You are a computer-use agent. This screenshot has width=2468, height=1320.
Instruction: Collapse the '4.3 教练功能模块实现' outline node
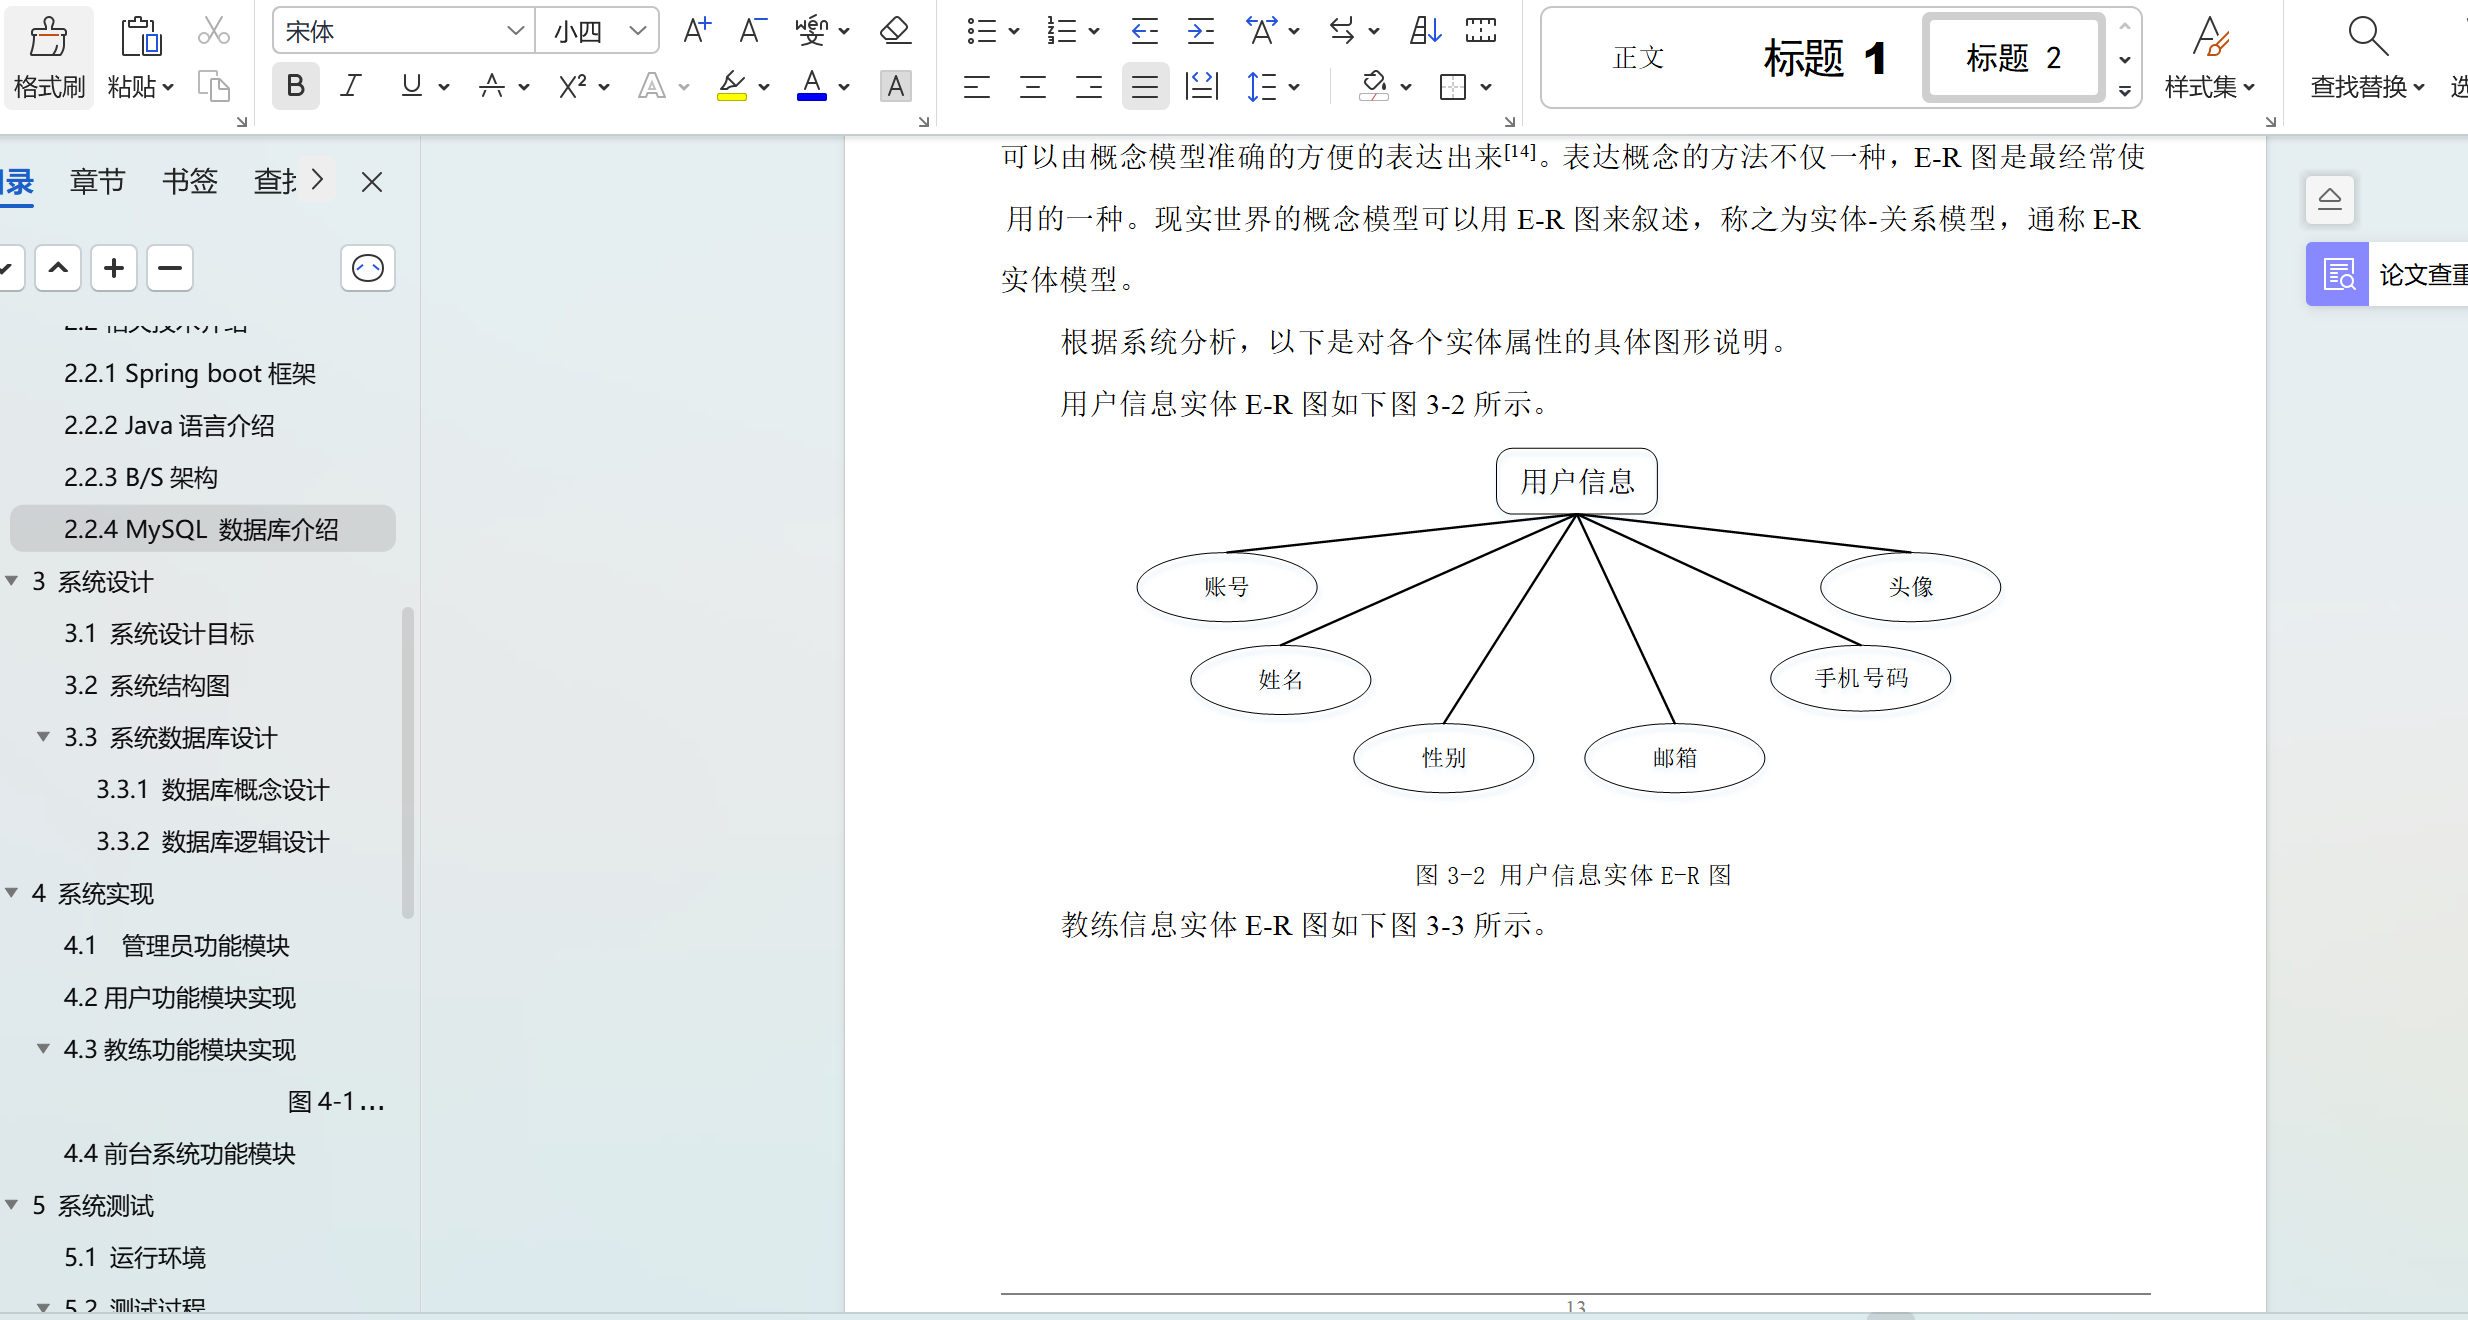[43, 1049]
